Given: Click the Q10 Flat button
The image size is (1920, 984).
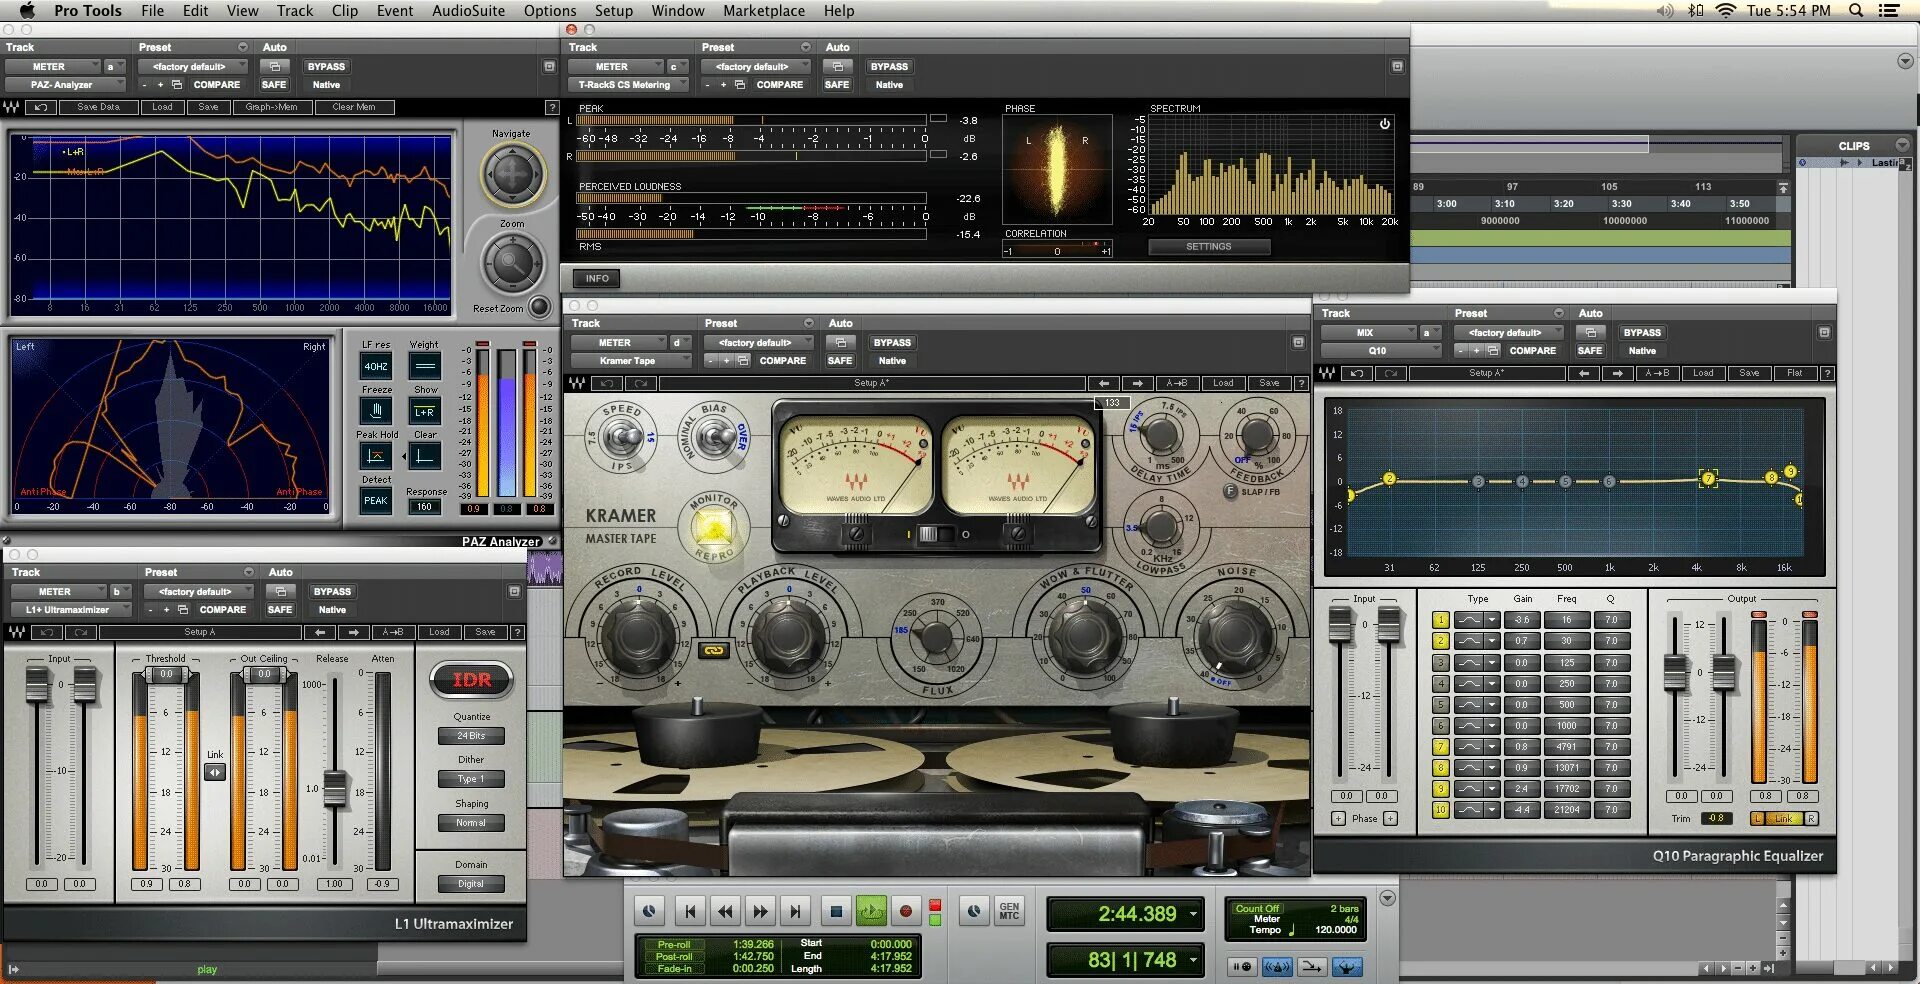Looking at the screenshot, I should [x=1795, y=373].
